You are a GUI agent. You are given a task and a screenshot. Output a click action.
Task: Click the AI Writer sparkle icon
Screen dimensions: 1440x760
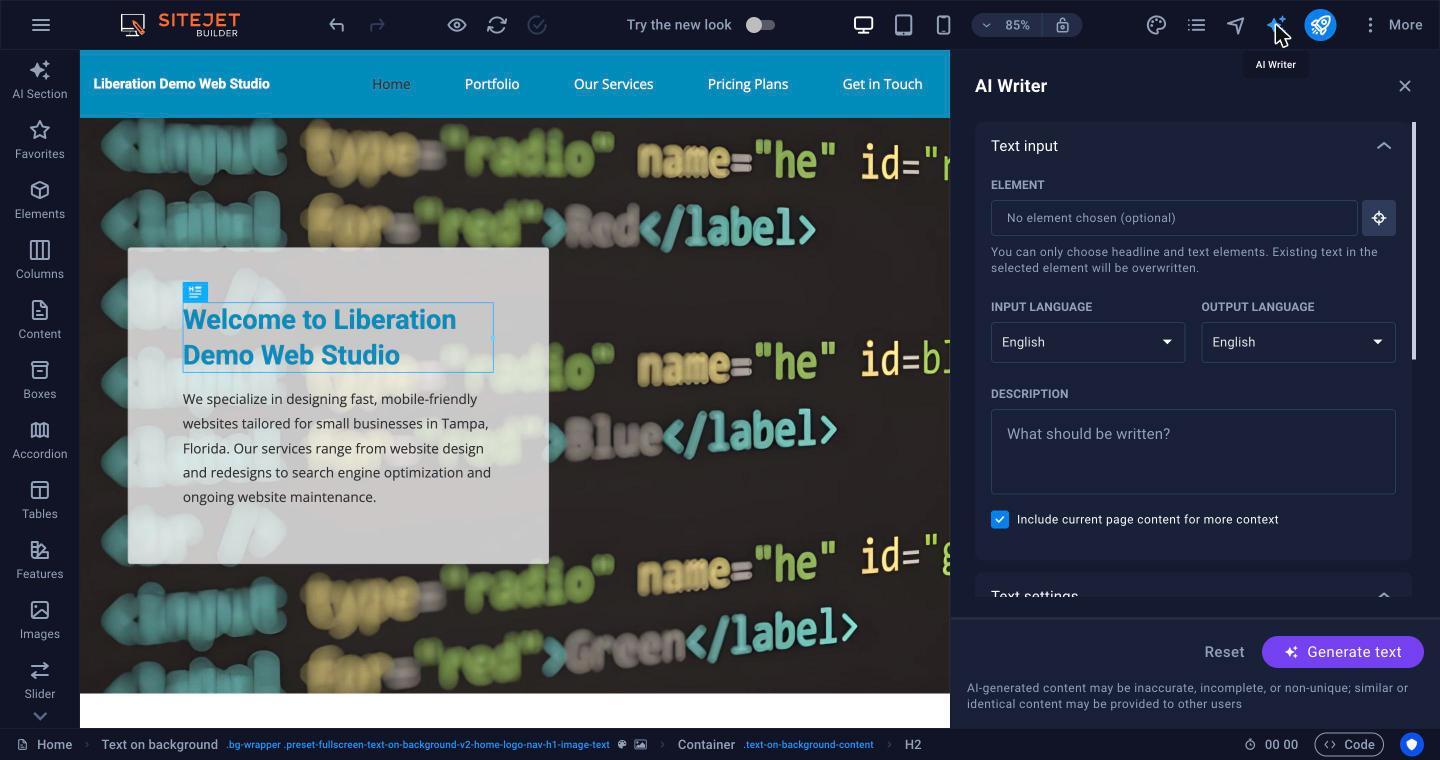point(1276,25)
